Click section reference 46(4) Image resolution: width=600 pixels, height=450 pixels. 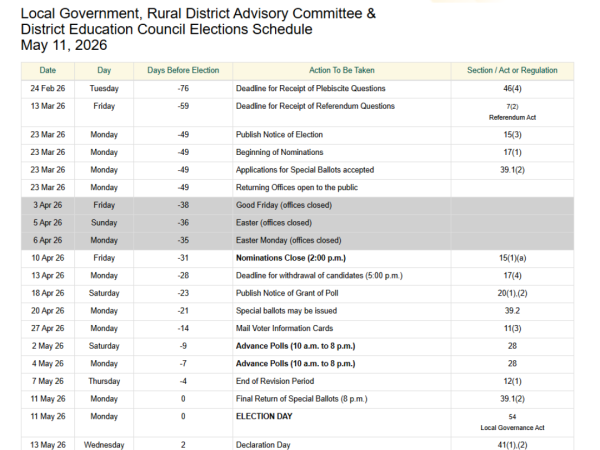(x=511, y=89)
